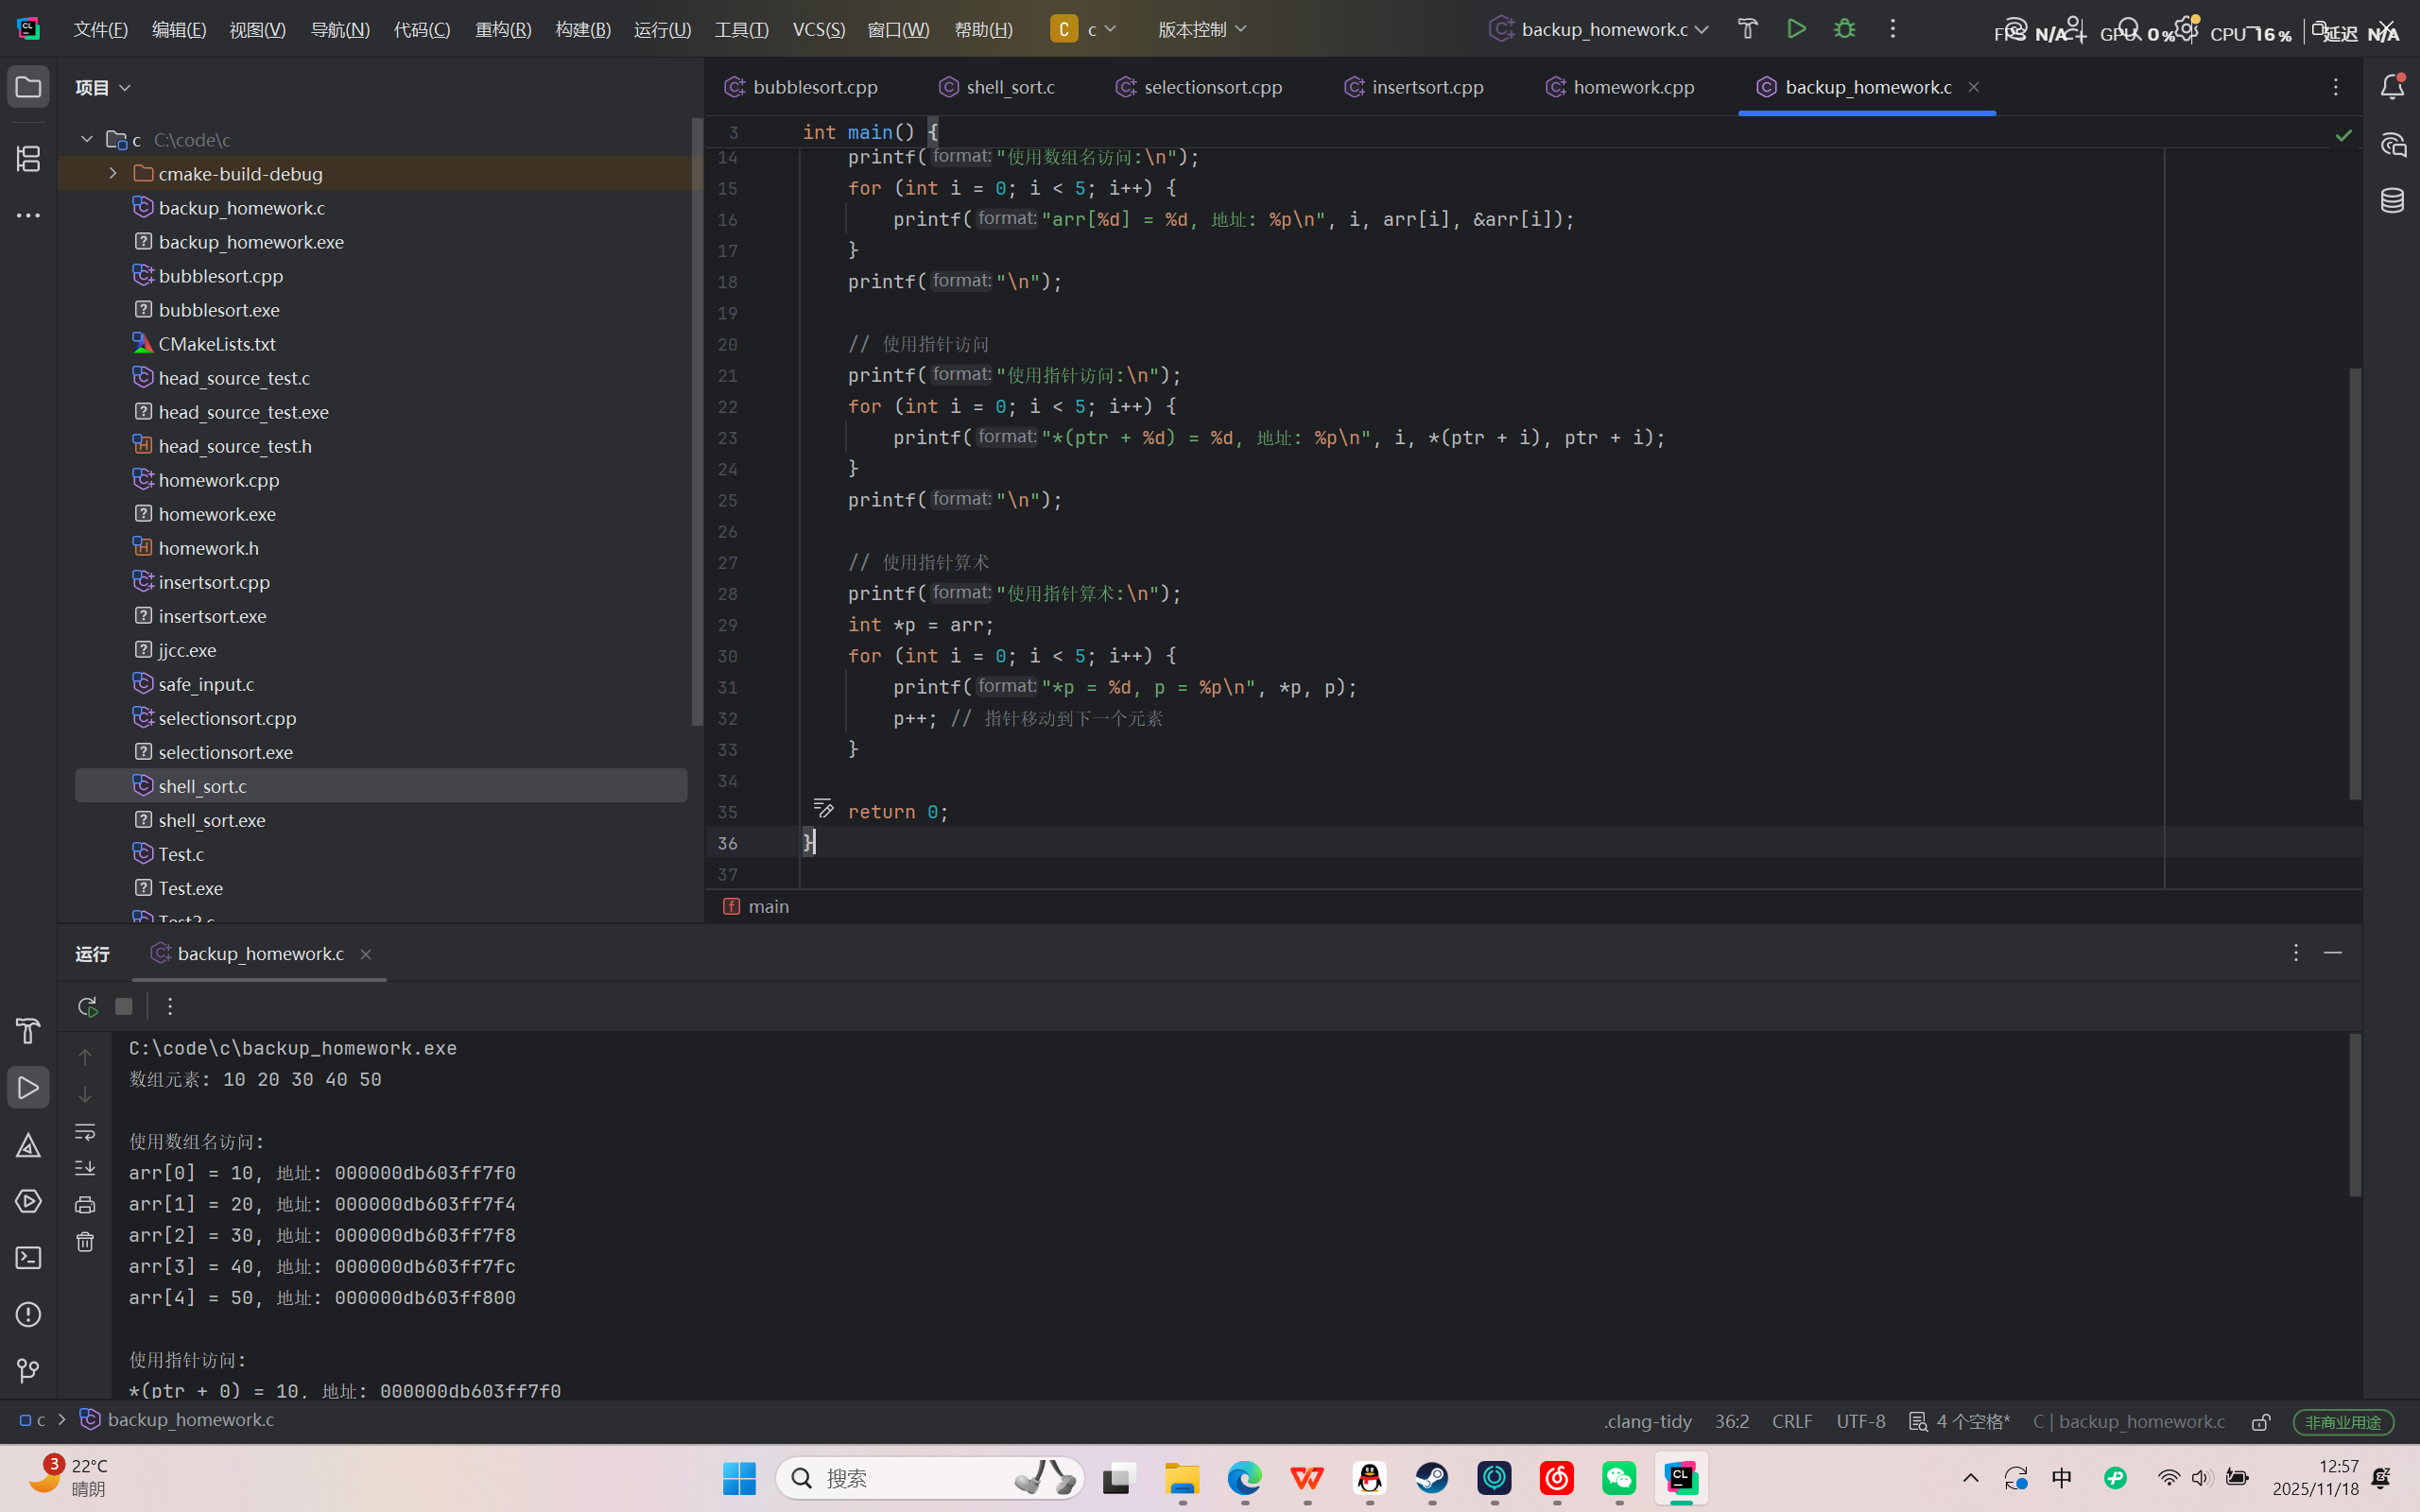Click the Debug bug icon
2420x1512 pixels.
[x=1844, y=29]
